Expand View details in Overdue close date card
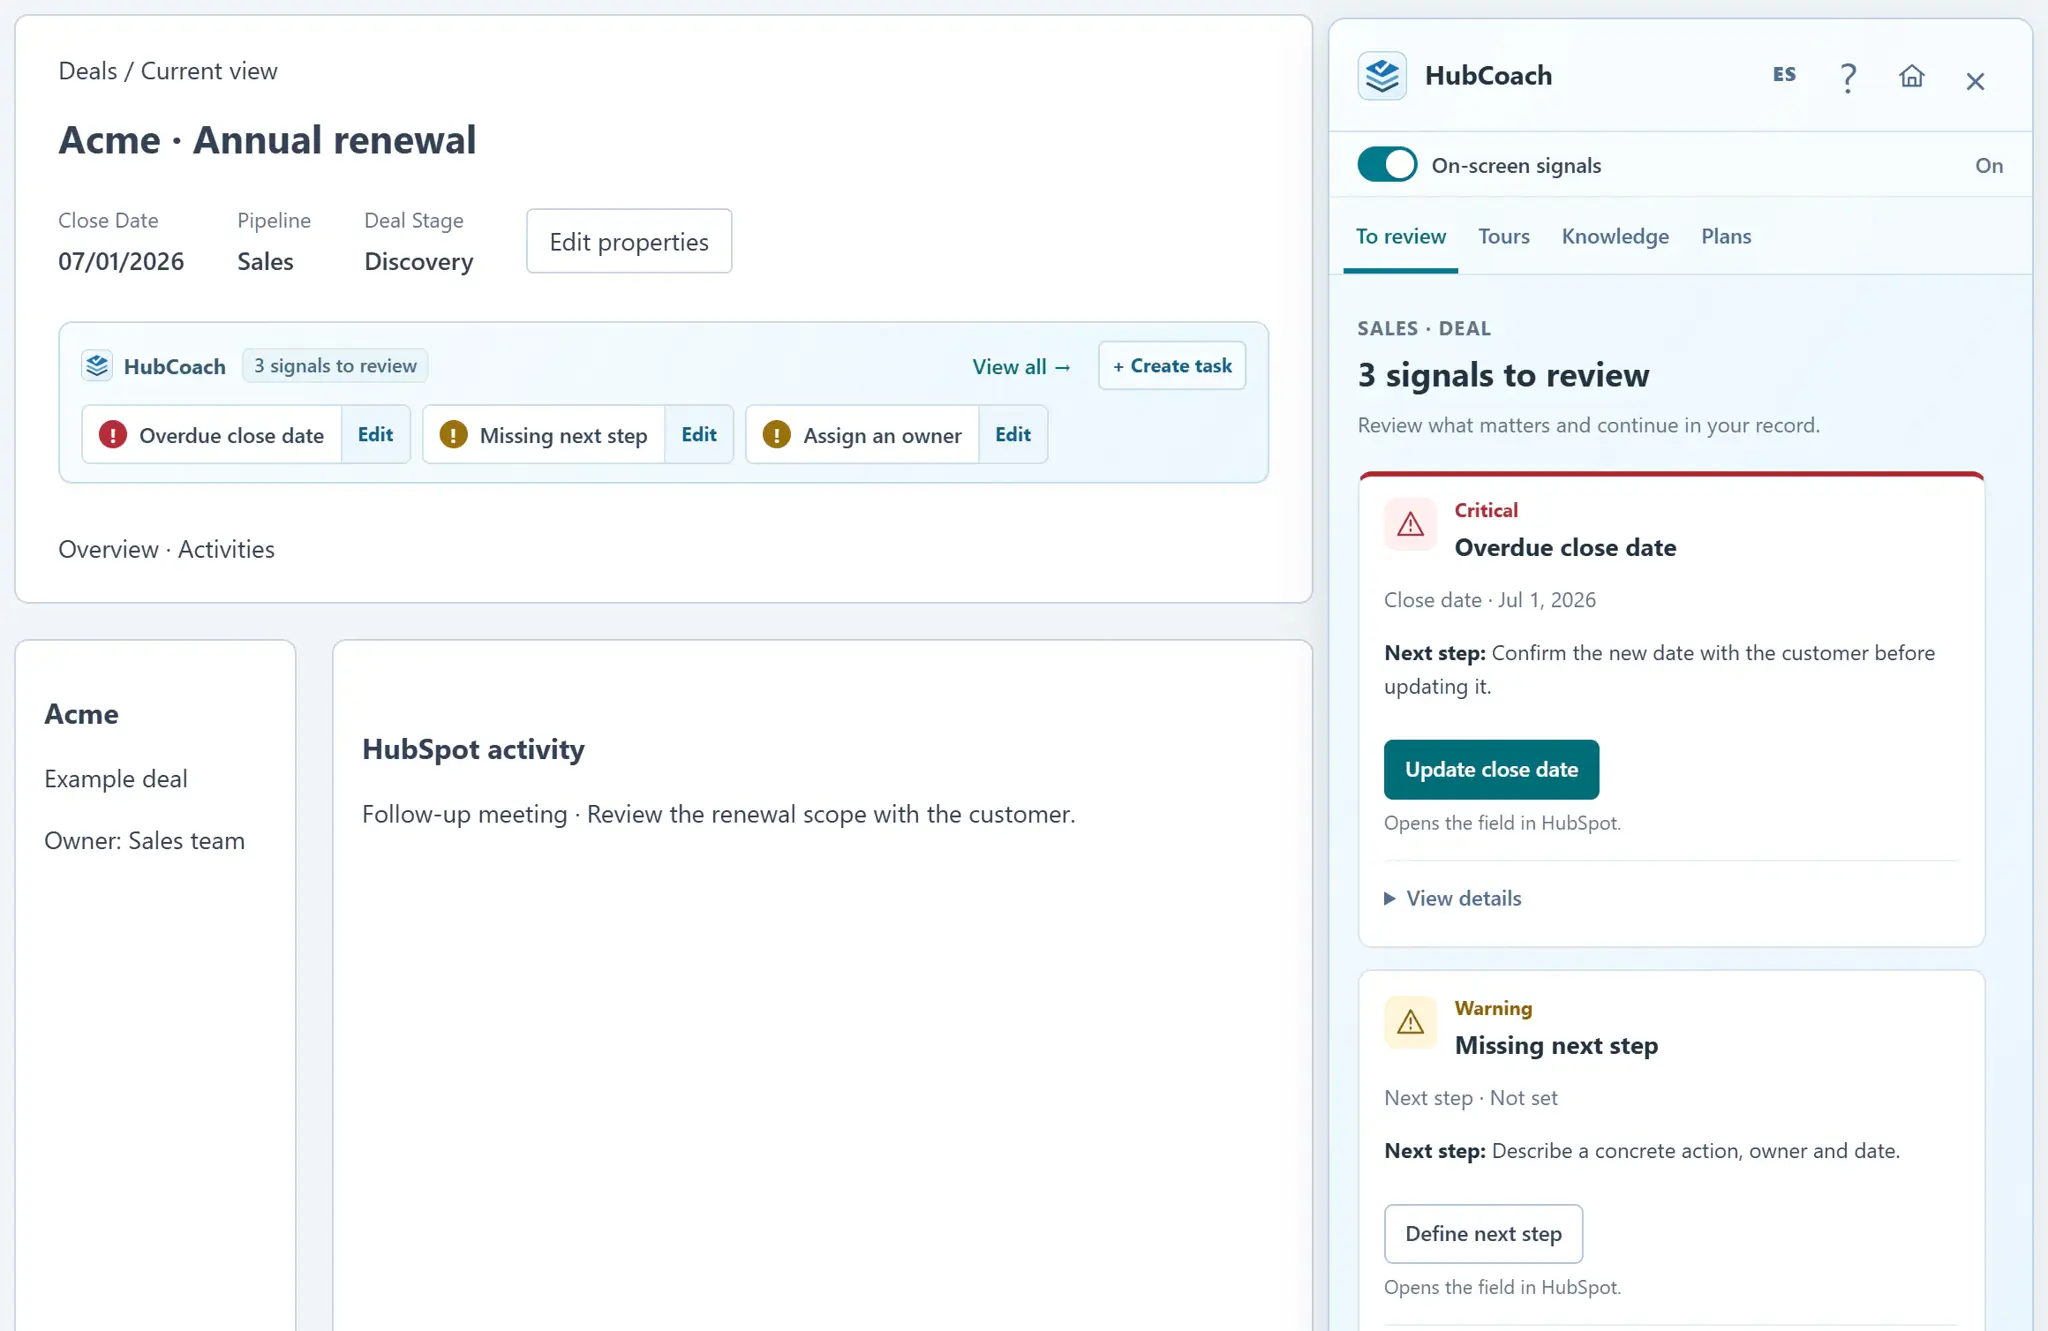The height and width of the screenshot is (1331, 2048). tap(1453, 898)
